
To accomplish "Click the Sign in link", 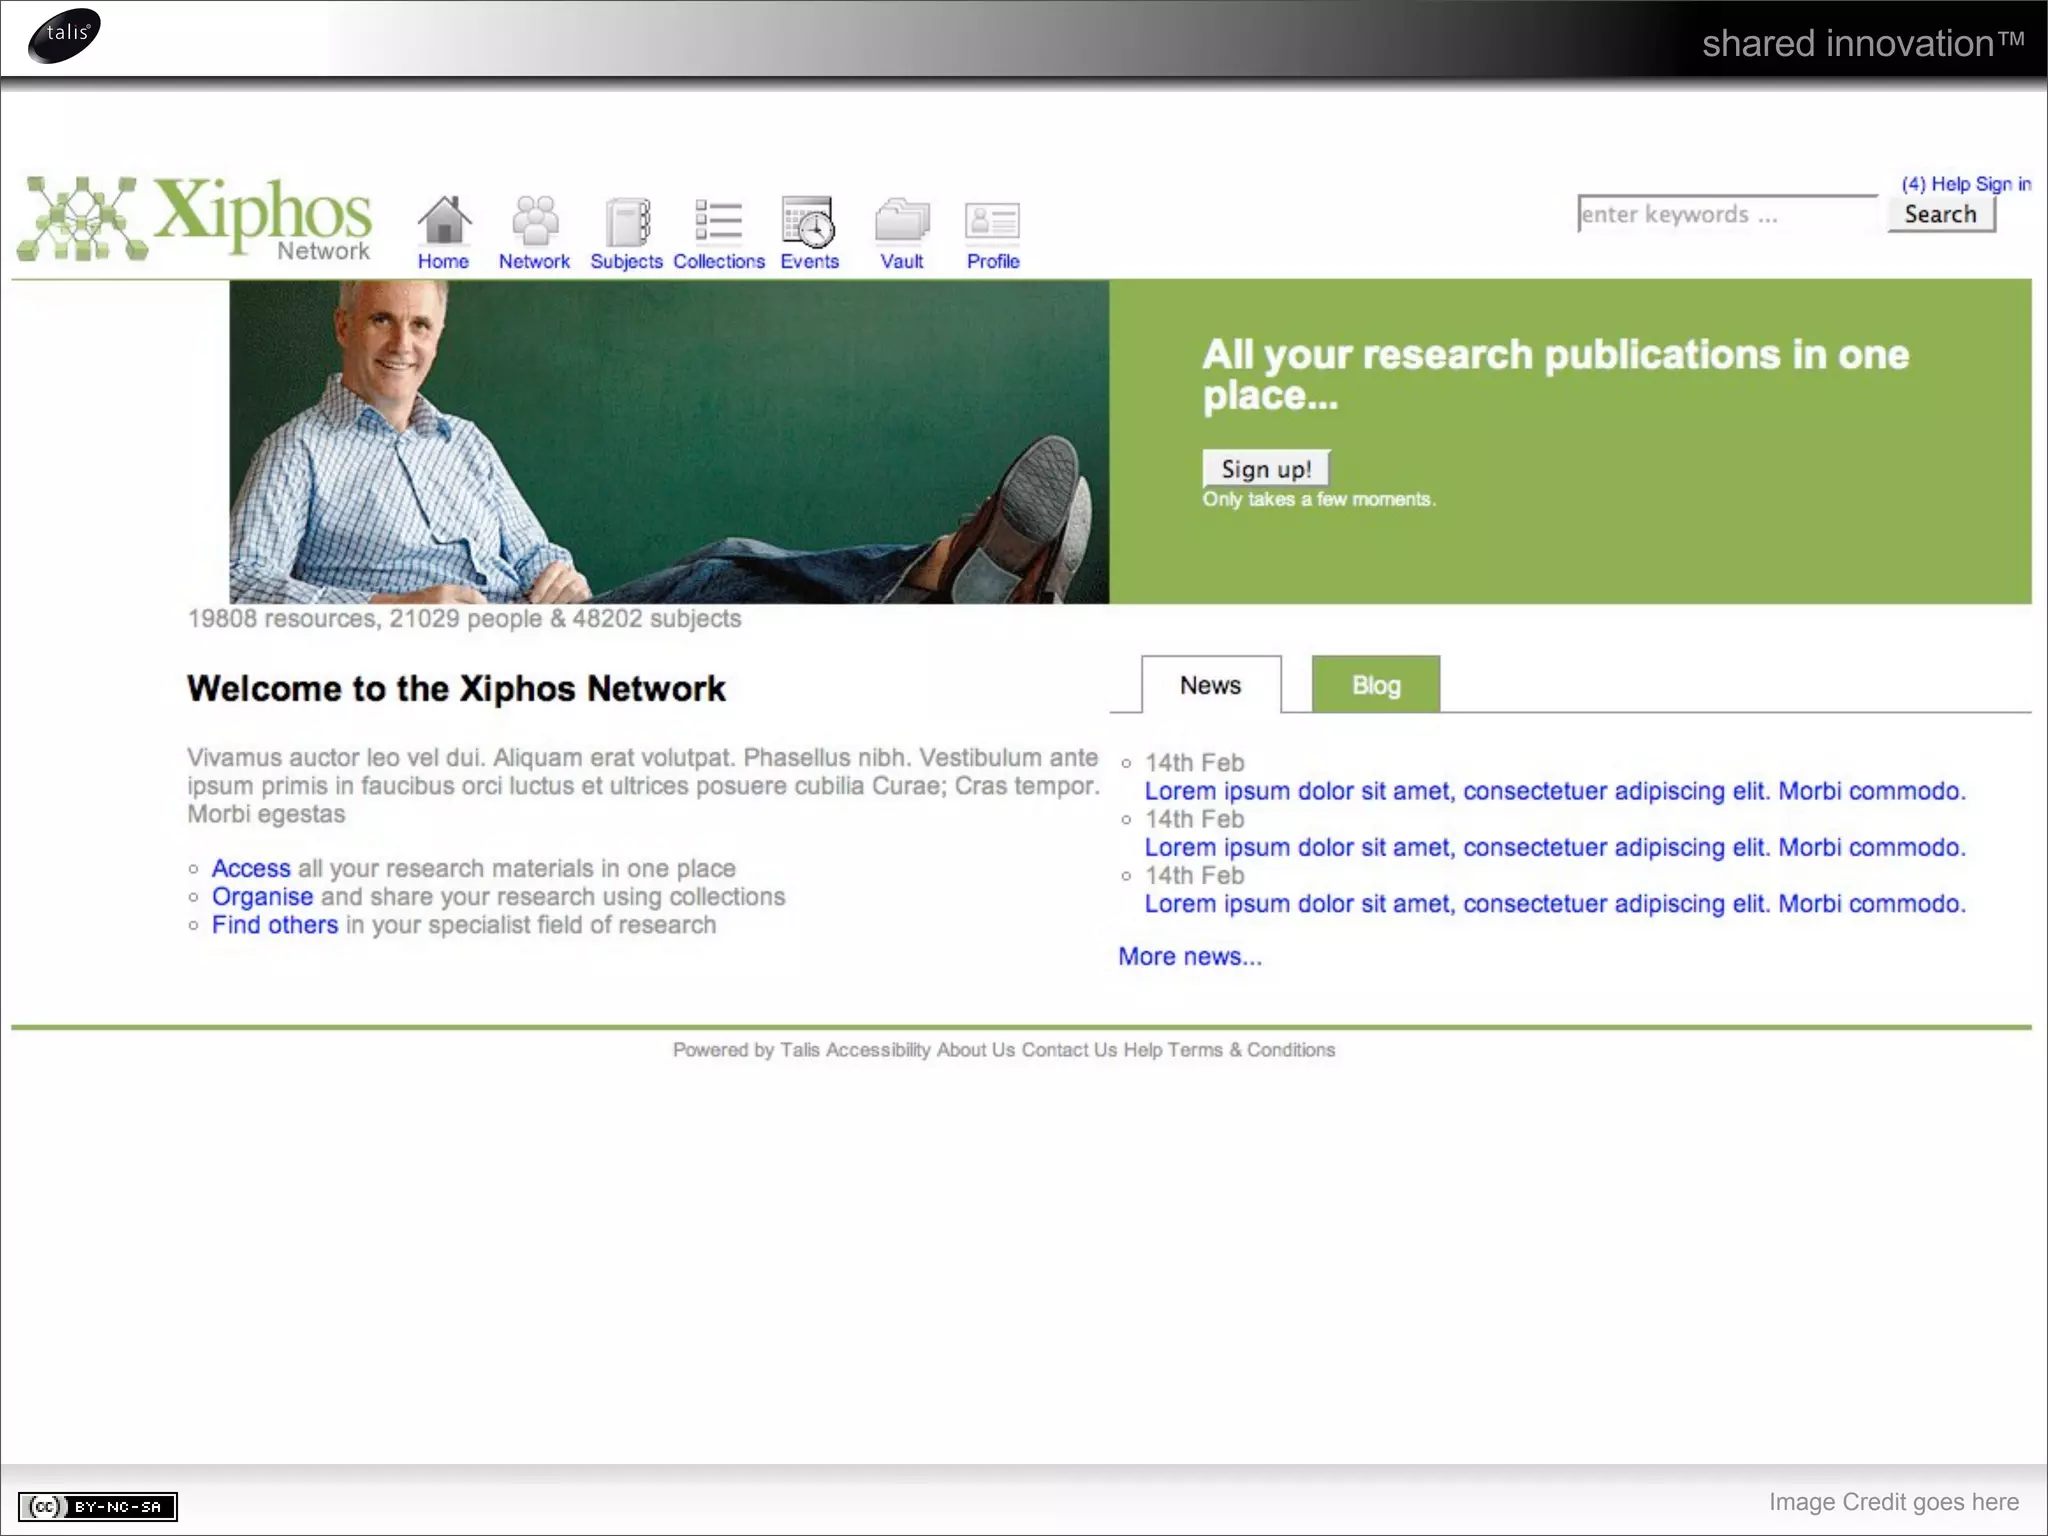I will [x=2003, y=184].
